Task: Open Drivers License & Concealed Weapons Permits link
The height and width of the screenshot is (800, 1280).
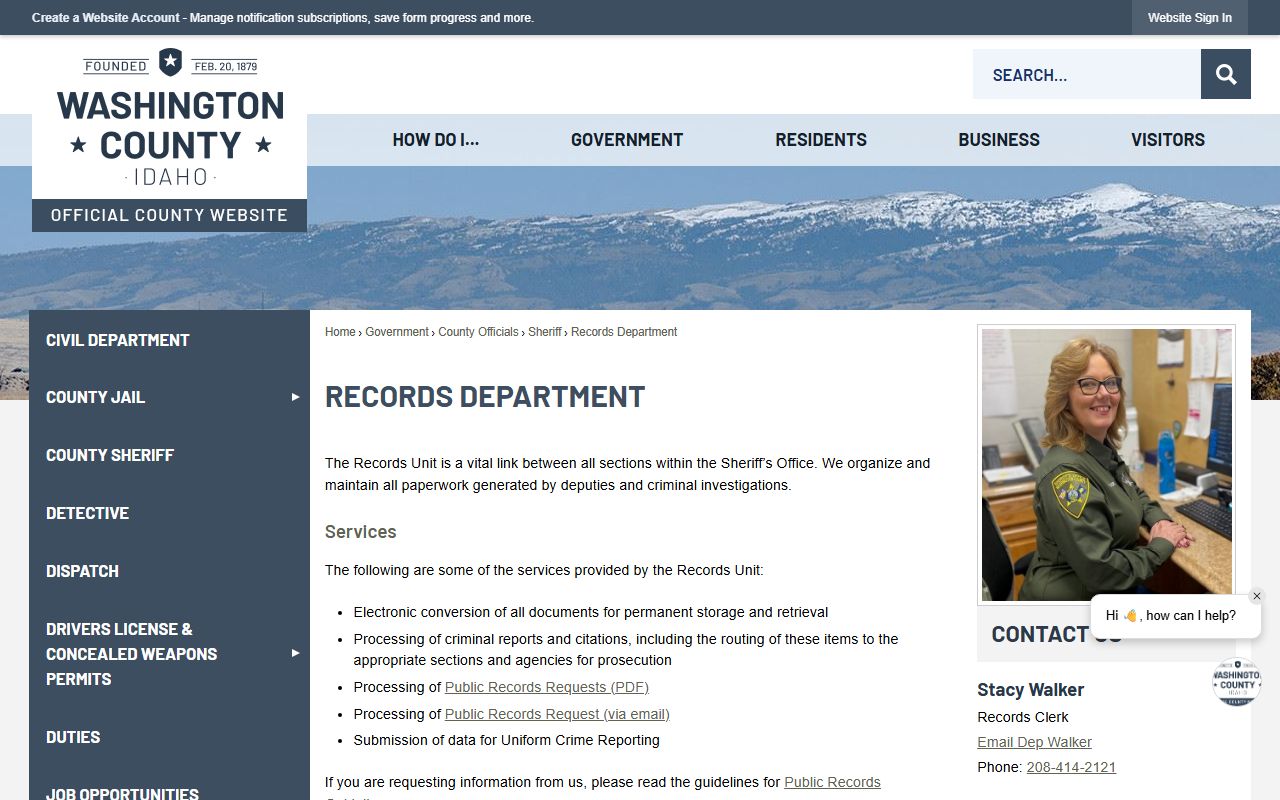Action: tap(132, 654)
